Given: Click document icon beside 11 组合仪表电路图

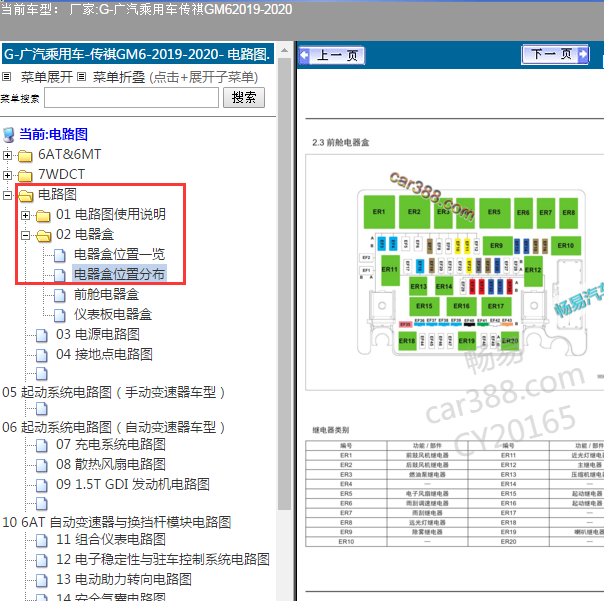Looking at the screenshot, I should [42, 540].
